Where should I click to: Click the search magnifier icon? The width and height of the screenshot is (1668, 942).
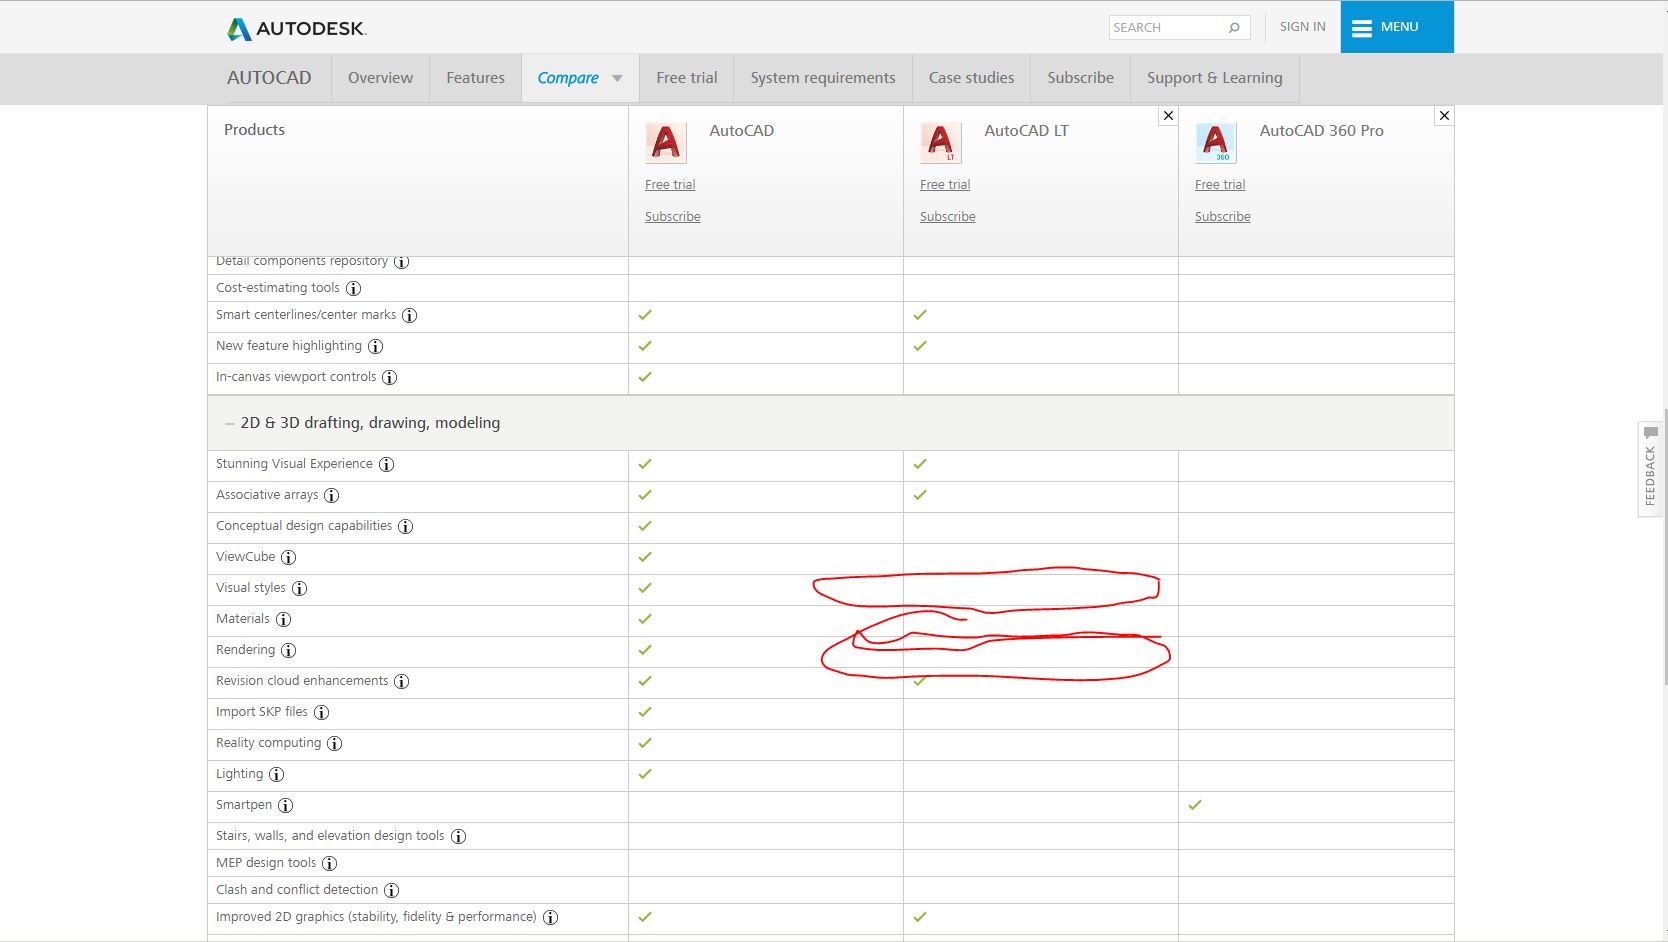coord(1234,28)
